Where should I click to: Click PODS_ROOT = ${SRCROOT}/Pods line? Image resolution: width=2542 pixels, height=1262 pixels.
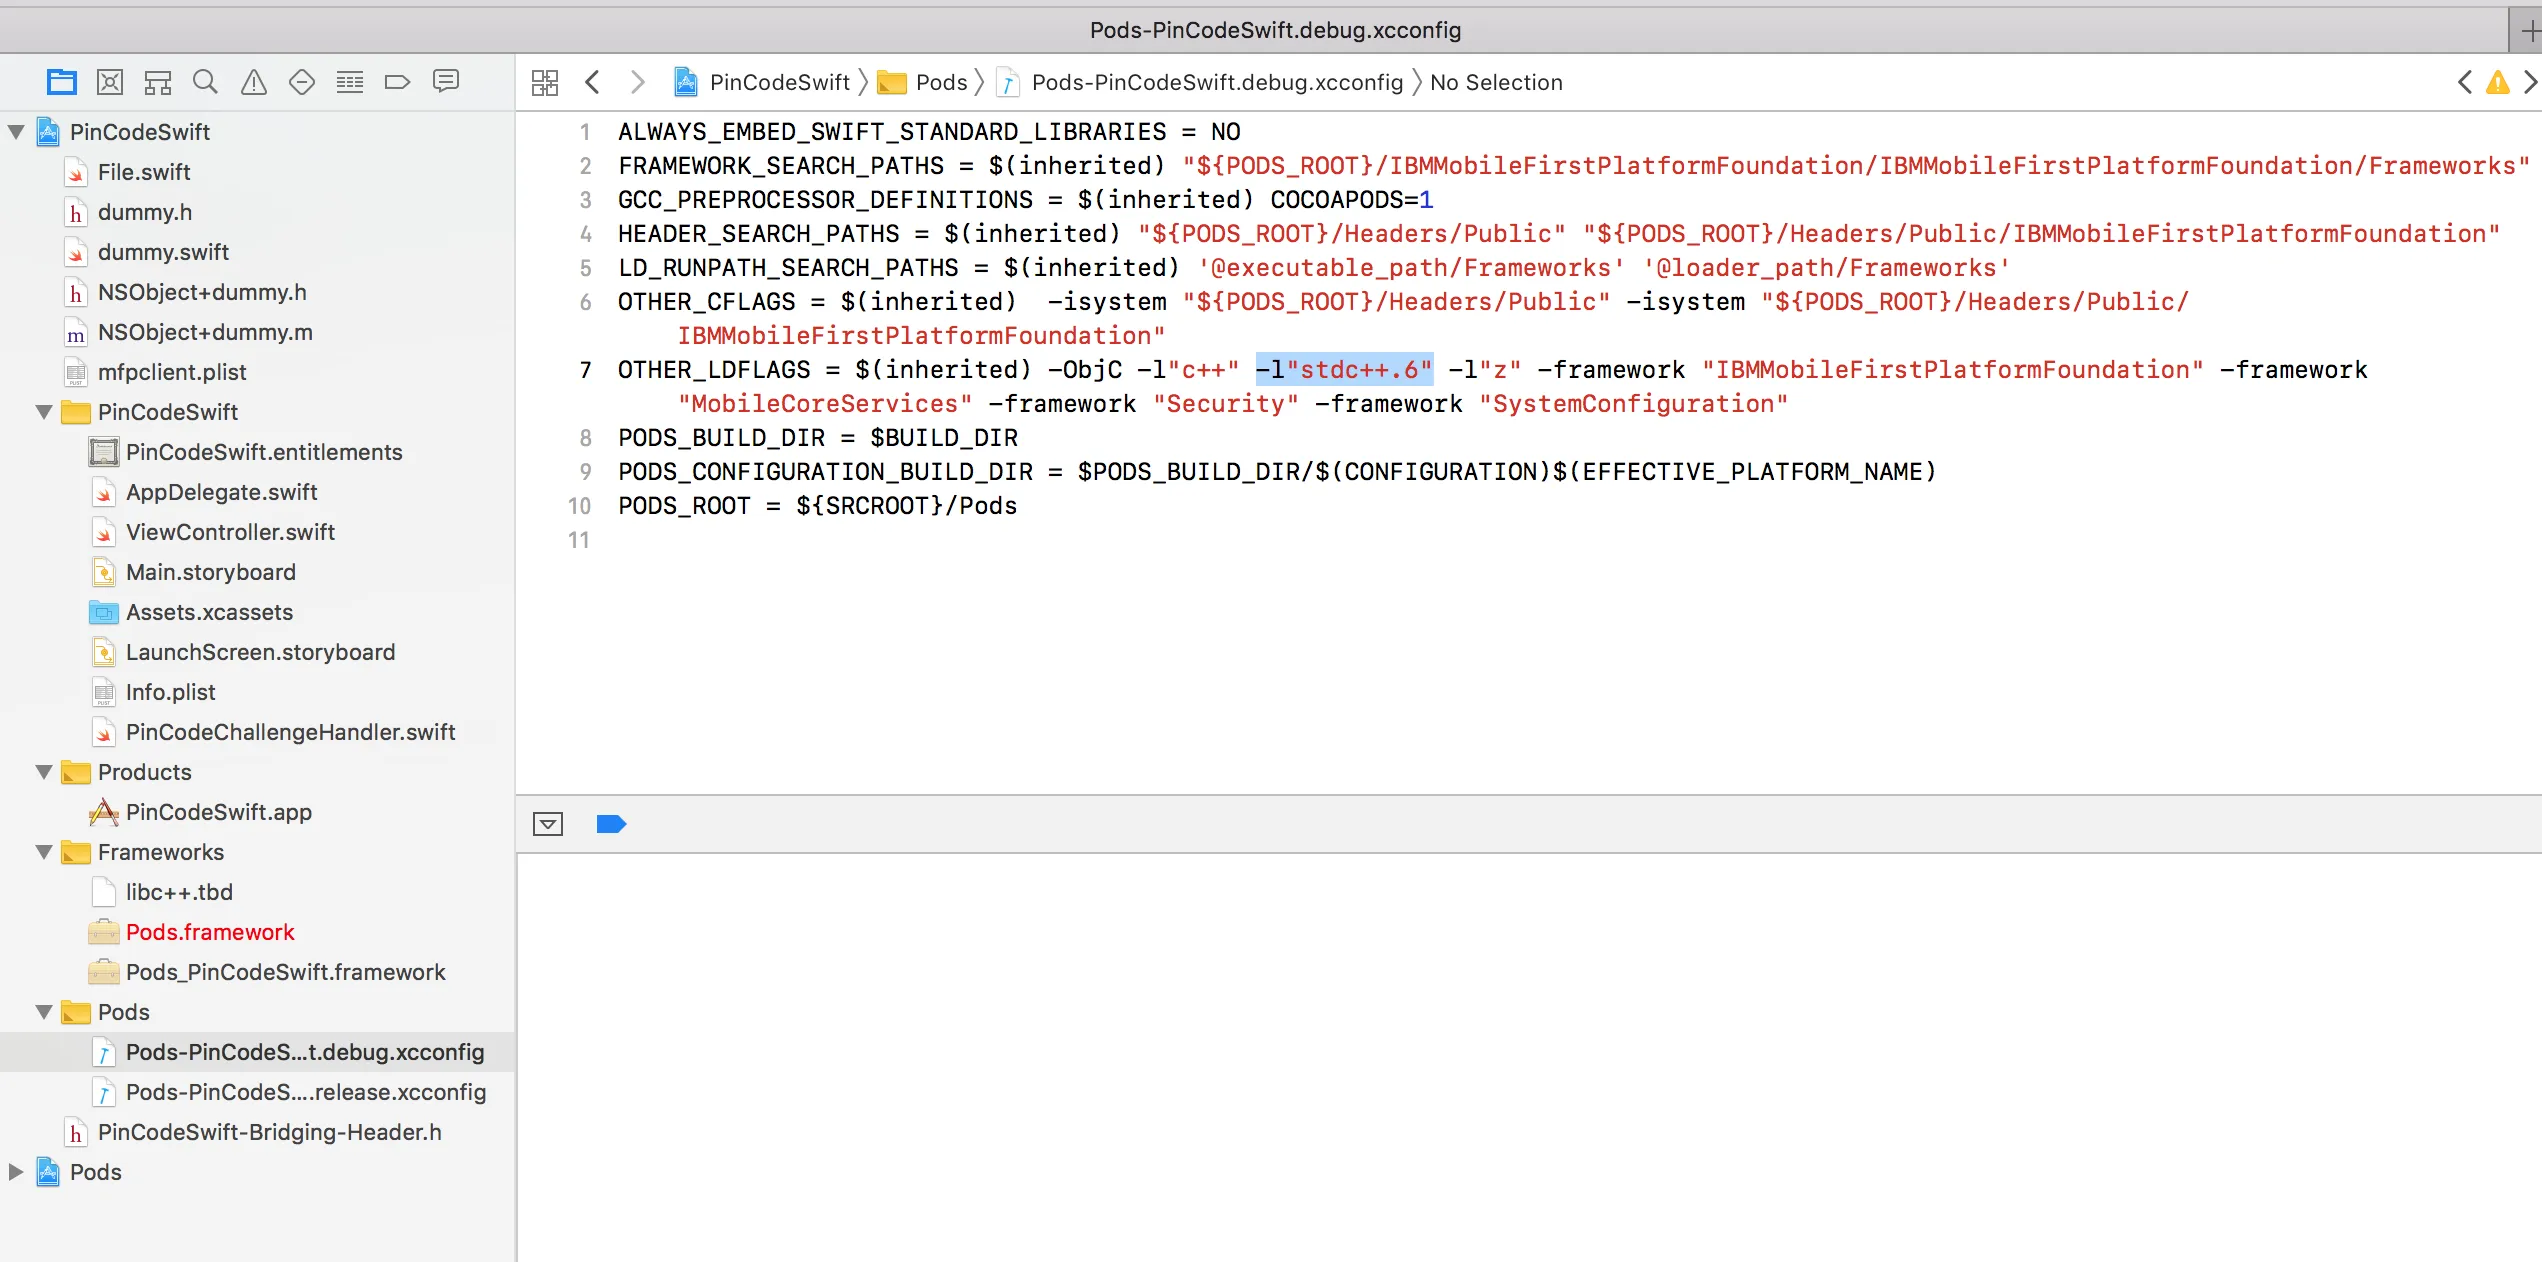pyautogui.click(x=817, y=506)
